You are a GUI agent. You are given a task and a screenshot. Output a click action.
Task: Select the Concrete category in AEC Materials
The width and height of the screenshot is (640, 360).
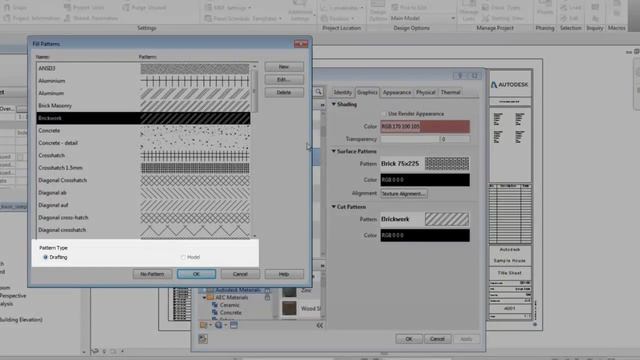point(231,313)
